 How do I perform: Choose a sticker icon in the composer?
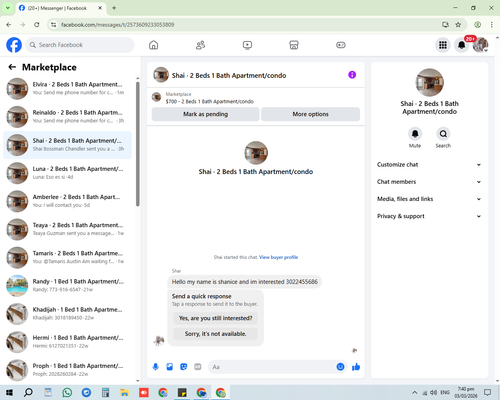[184, 367]
